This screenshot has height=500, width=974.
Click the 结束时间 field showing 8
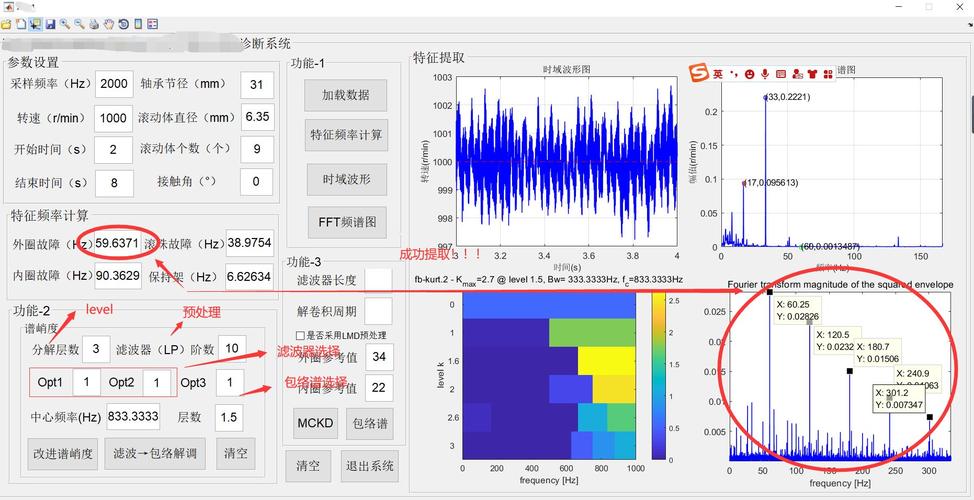[x=114, y=183]
